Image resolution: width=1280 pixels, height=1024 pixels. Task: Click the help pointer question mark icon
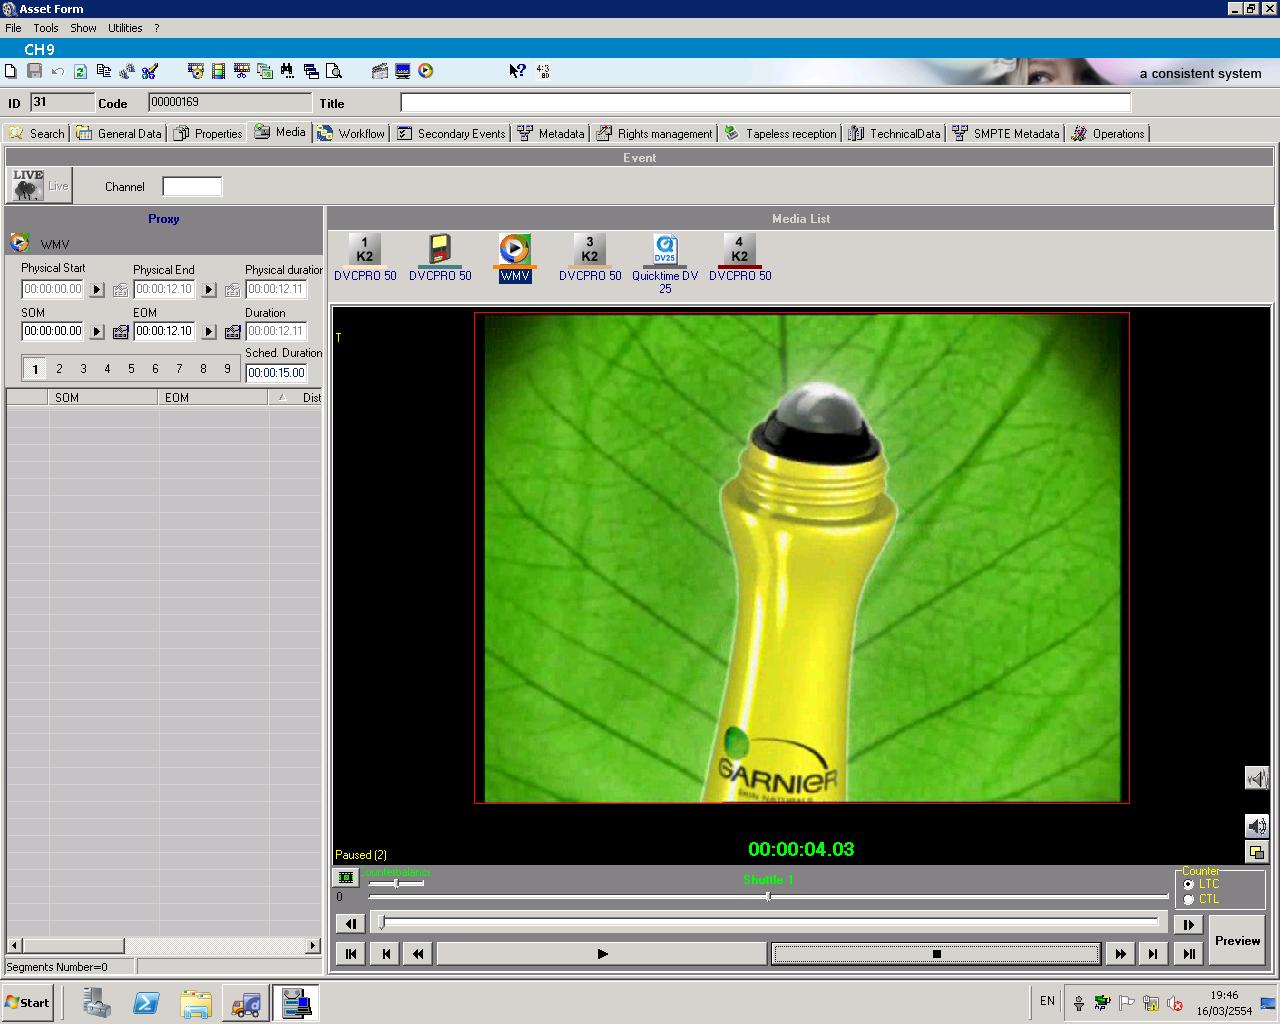click(x=517, y=71)
